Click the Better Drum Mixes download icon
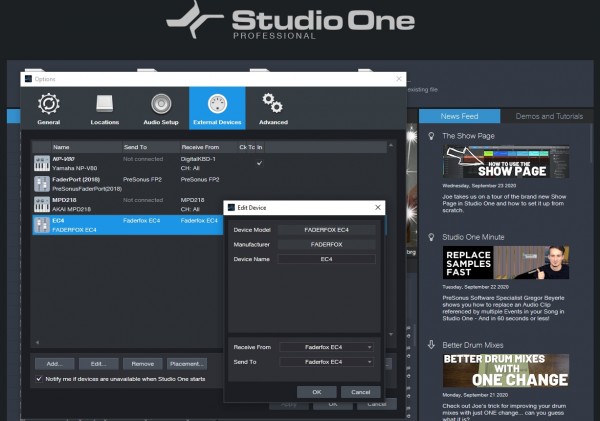This screenshot has width=600, height=421. pyautogui.click(x=431, y=345)
